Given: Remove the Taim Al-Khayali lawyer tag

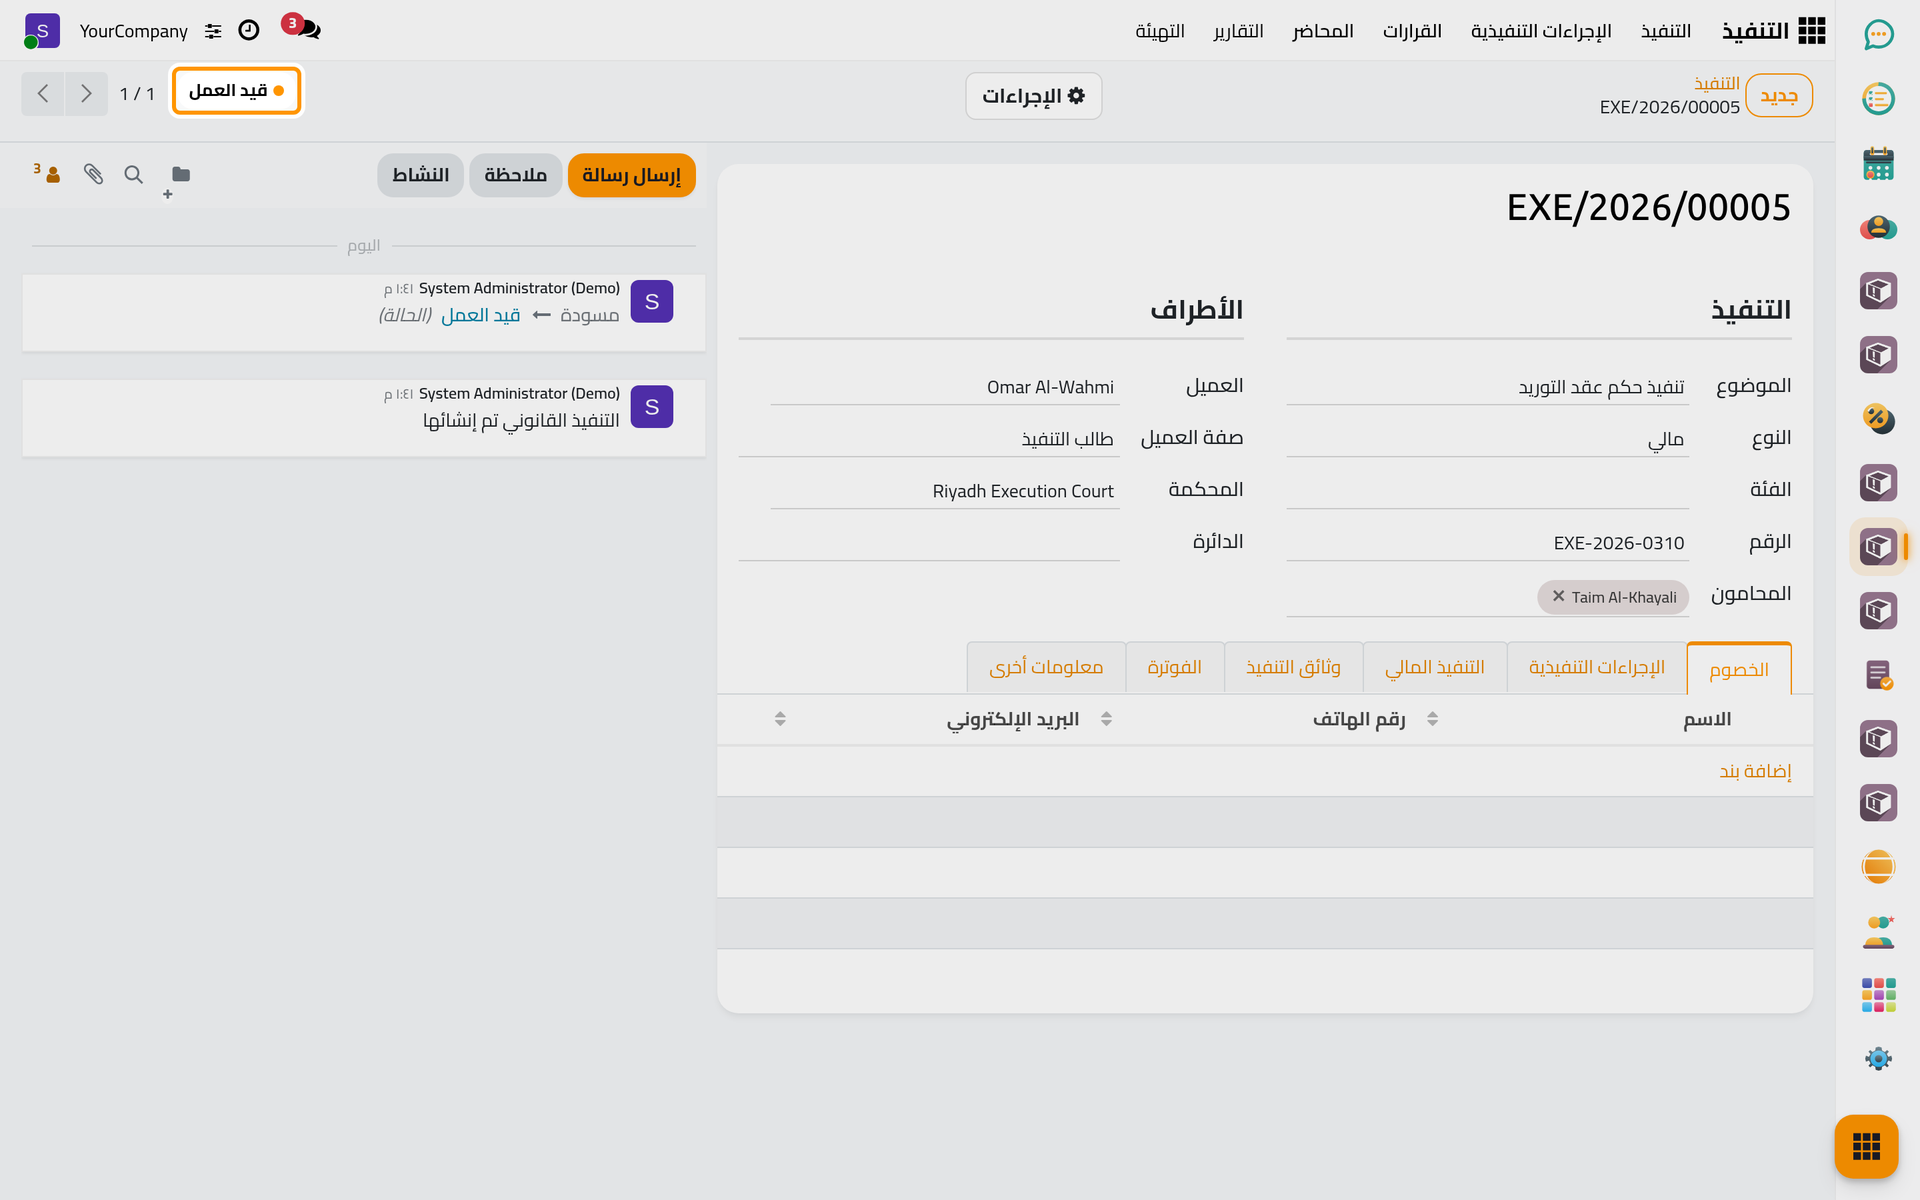Looking at the screenshot, I should (x=1558, y=596).
